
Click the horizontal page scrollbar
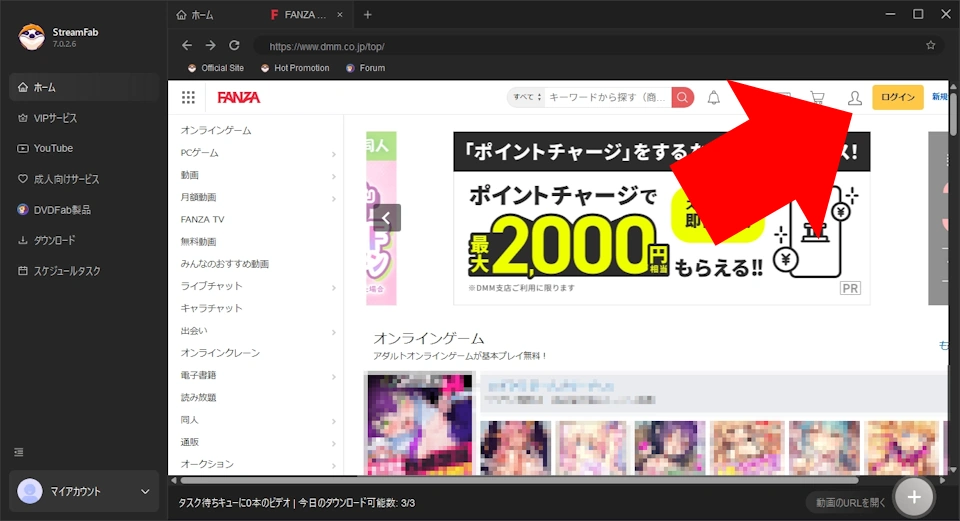[519, 481]
